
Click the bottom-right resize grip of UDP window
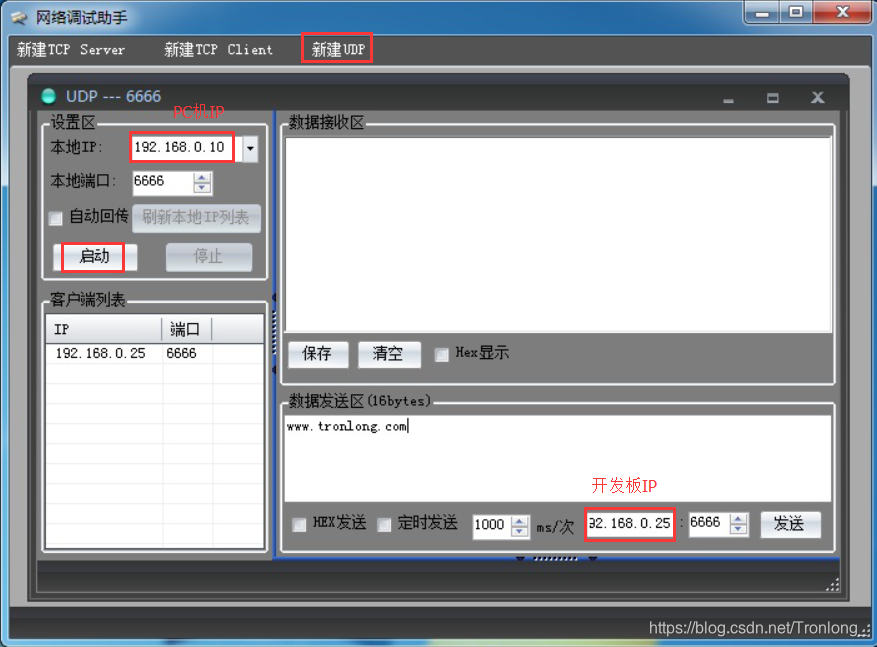coord(832,585)
